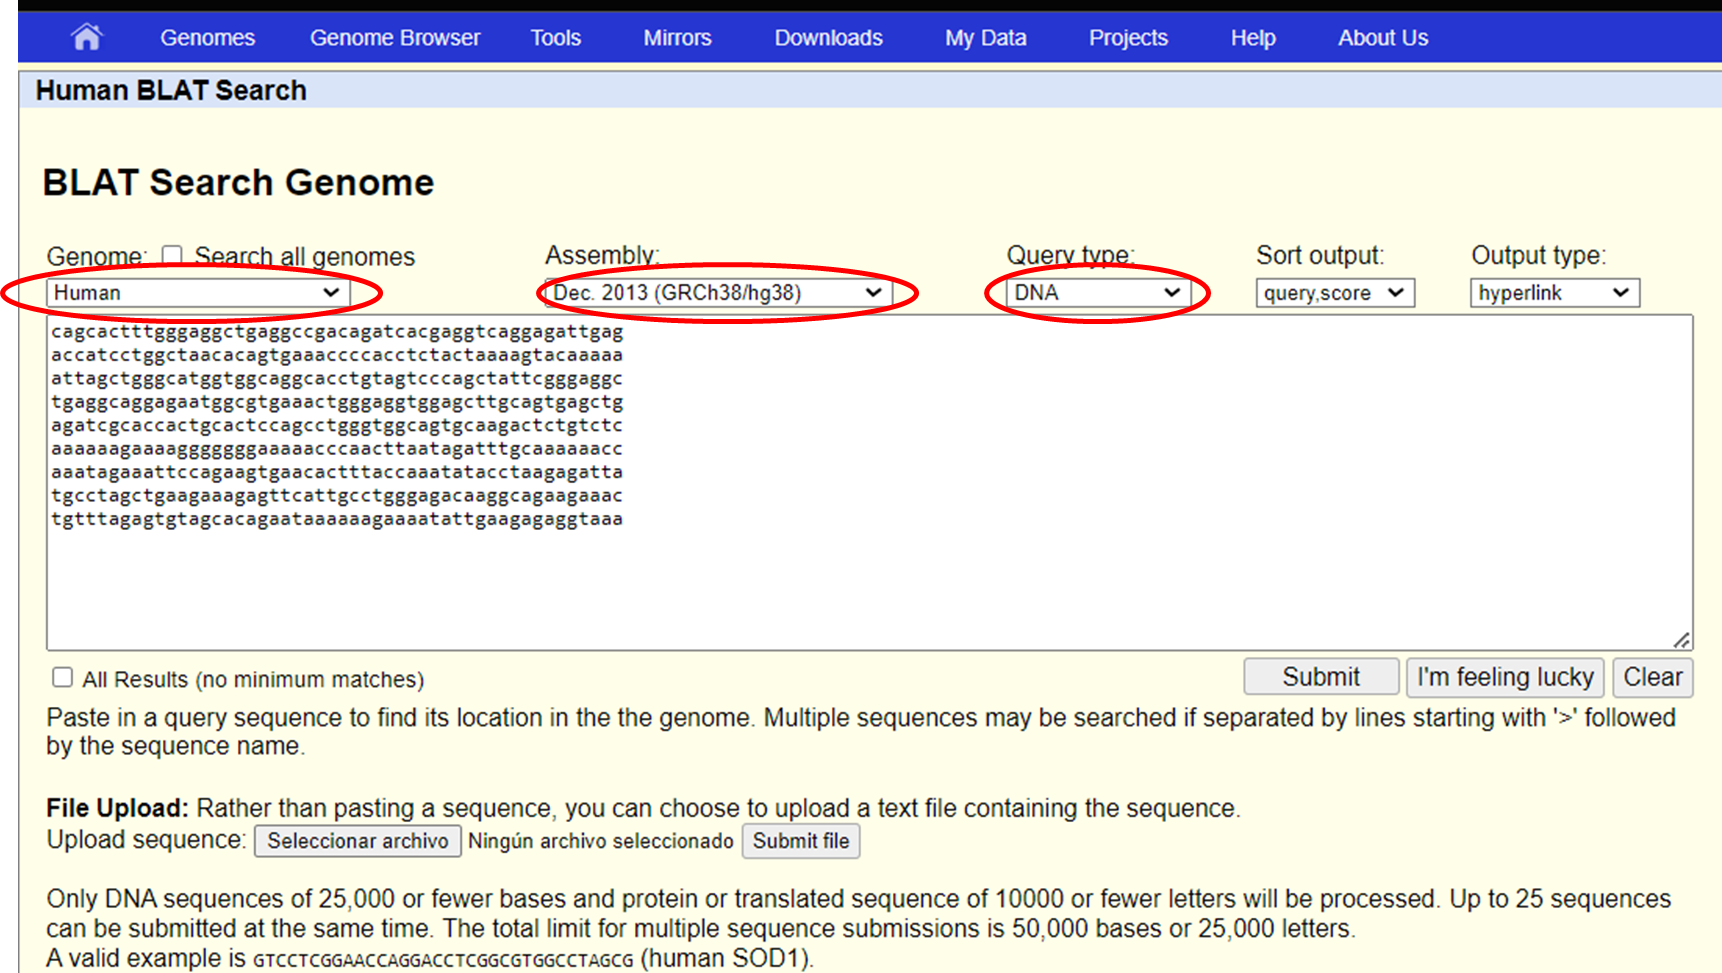This screenshot has height=973, width=1722.
Task: Expand the Human genome dropdown
Action: tap(197, 293)
